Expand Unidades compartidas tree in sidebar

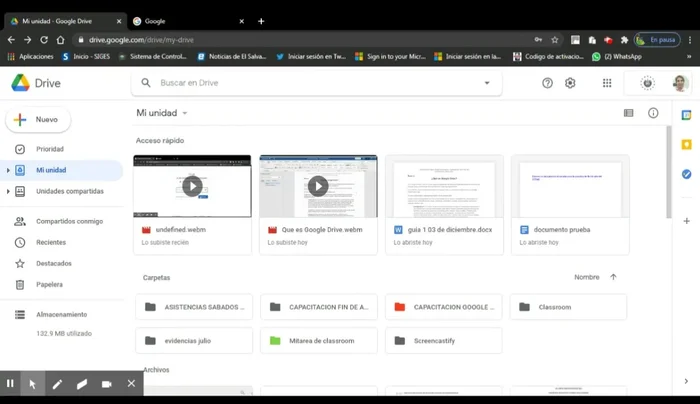pos(8,191)
